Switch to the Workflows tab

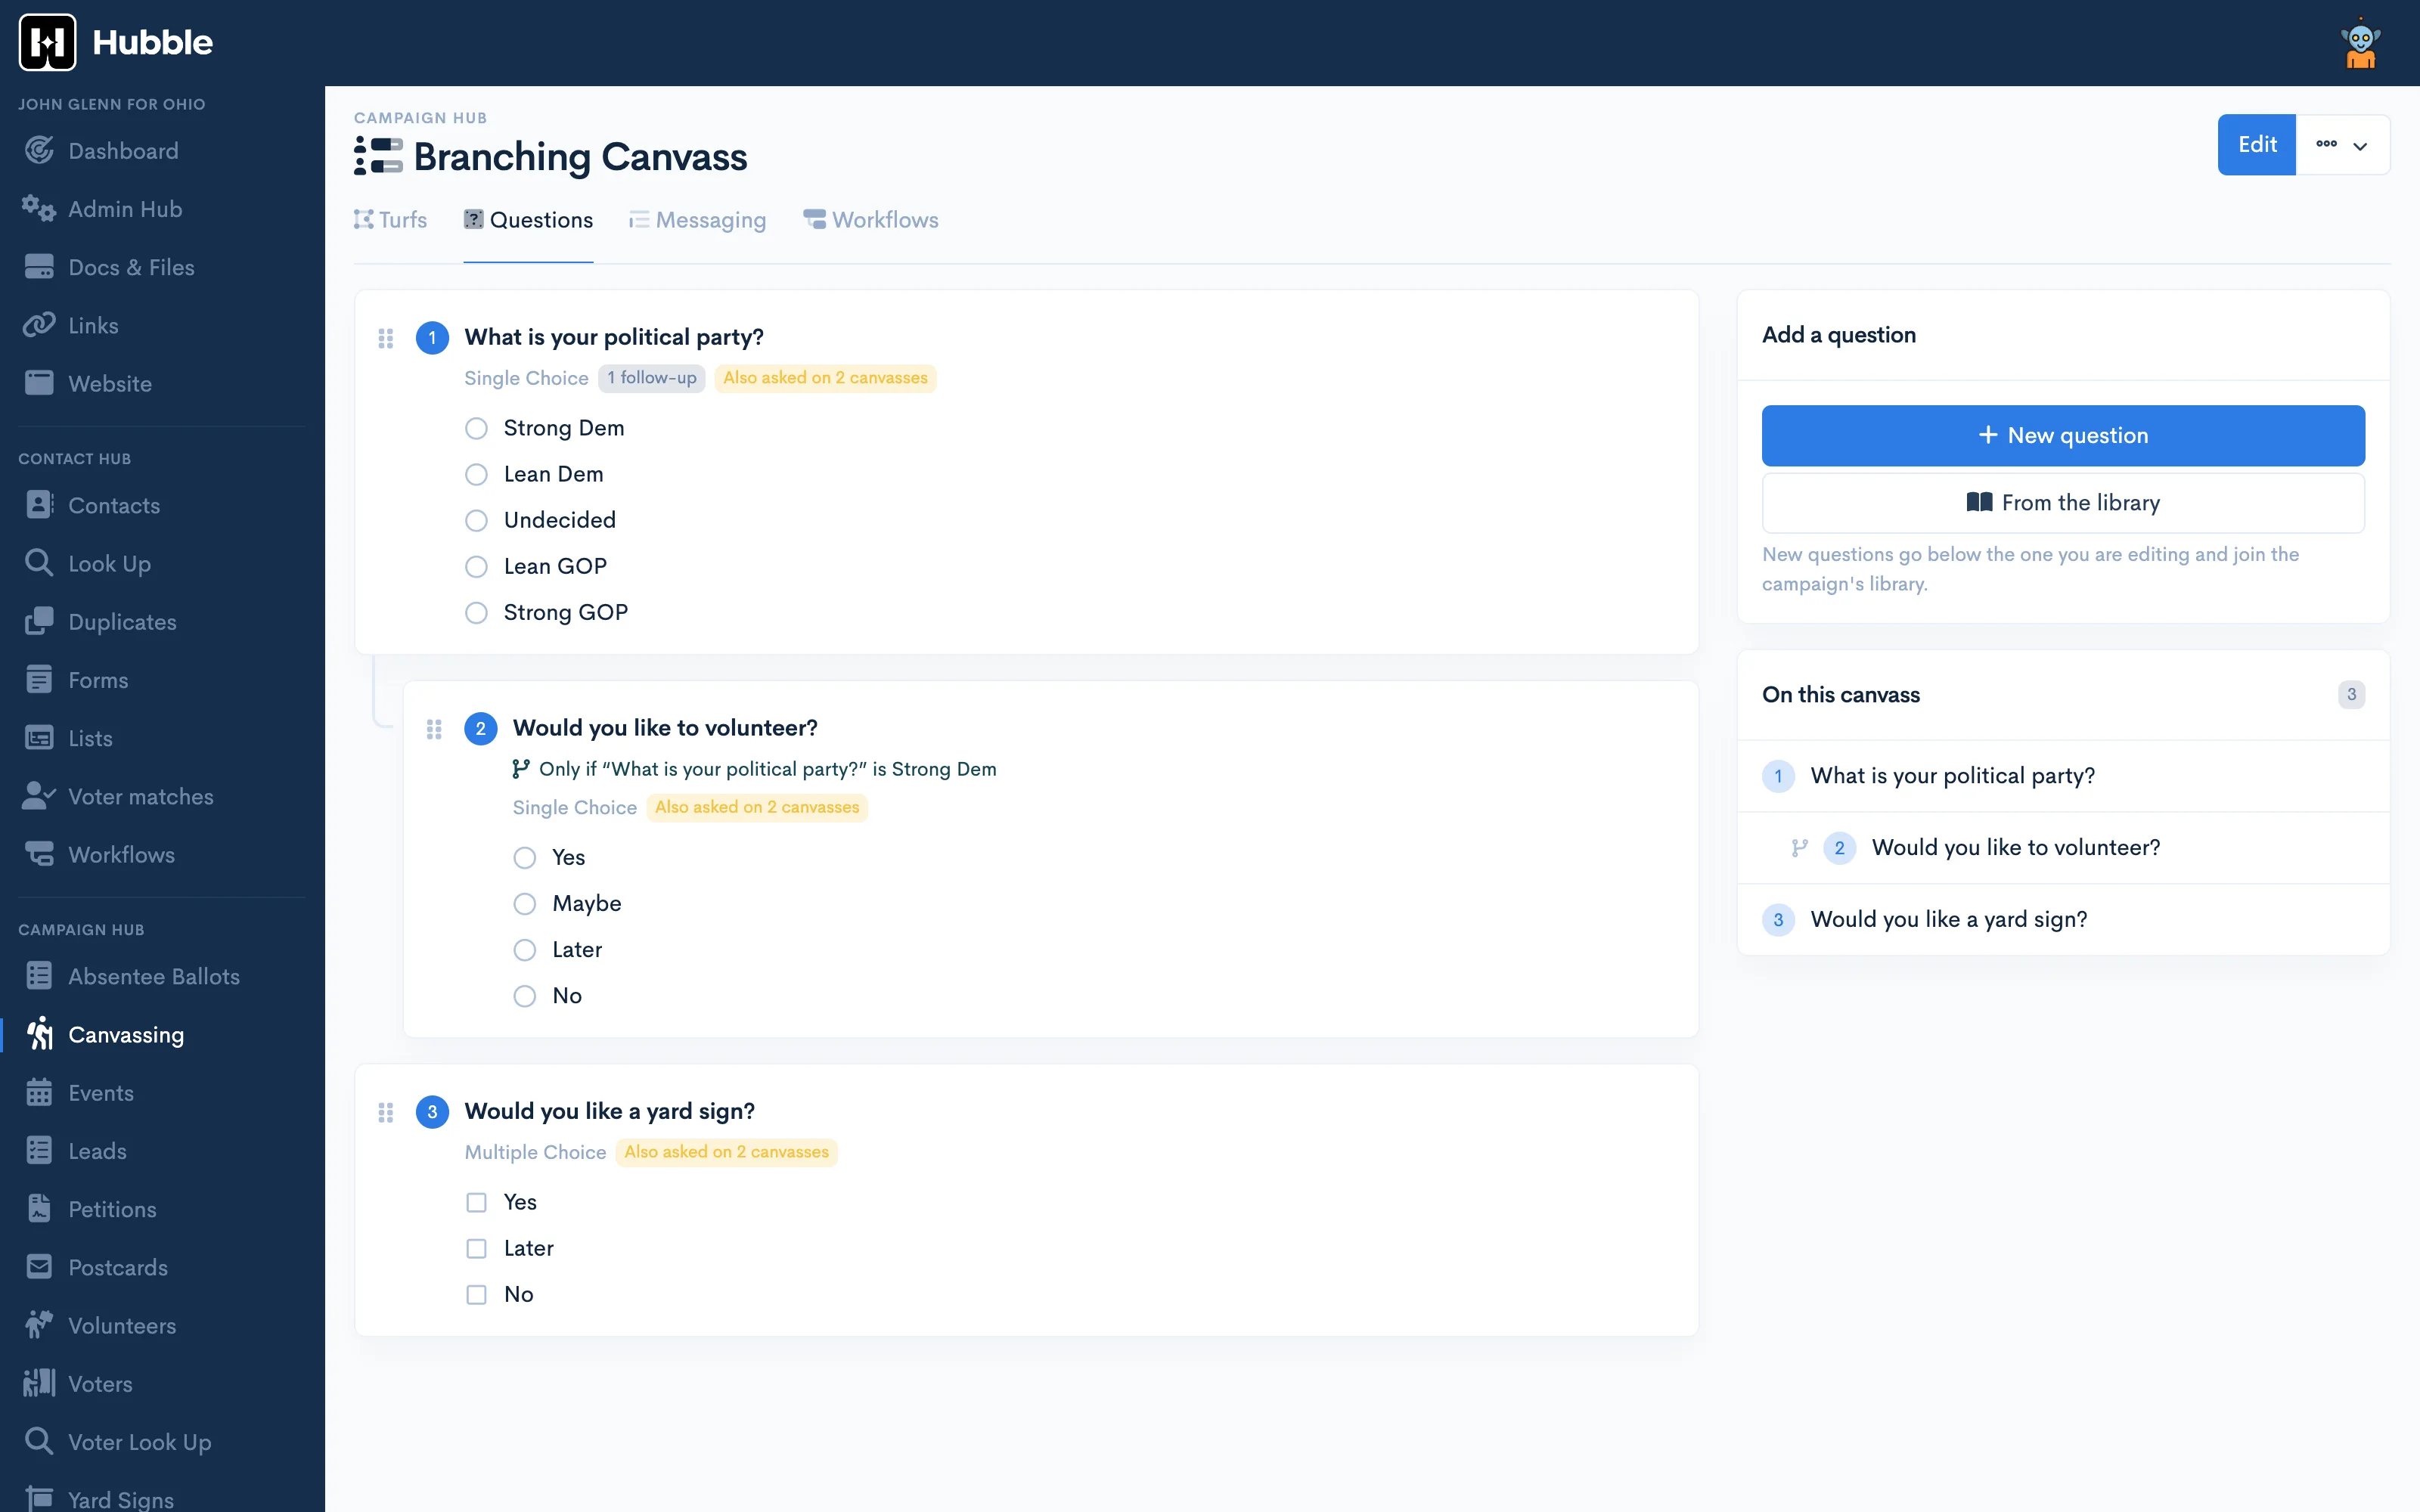tap(871, 220)
